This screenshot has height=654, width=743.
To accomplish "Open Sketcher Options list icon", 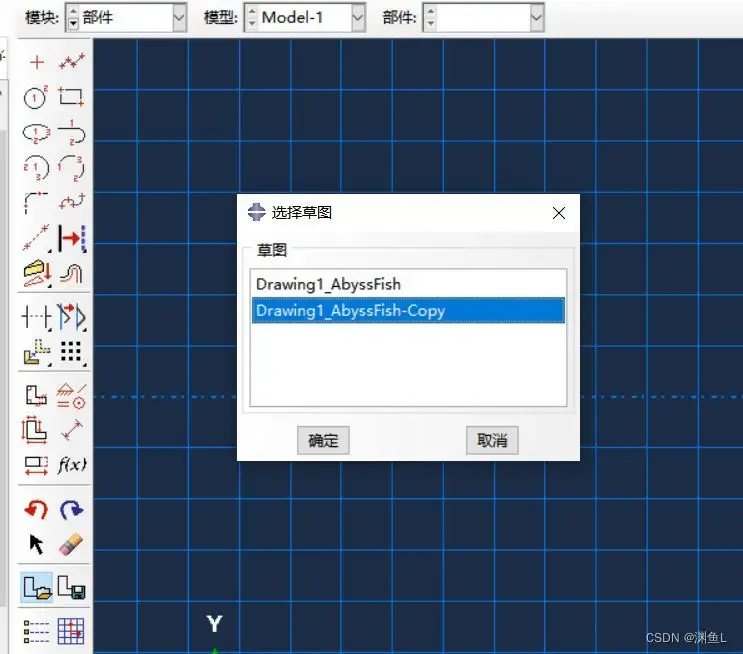I will pos(36,632).
